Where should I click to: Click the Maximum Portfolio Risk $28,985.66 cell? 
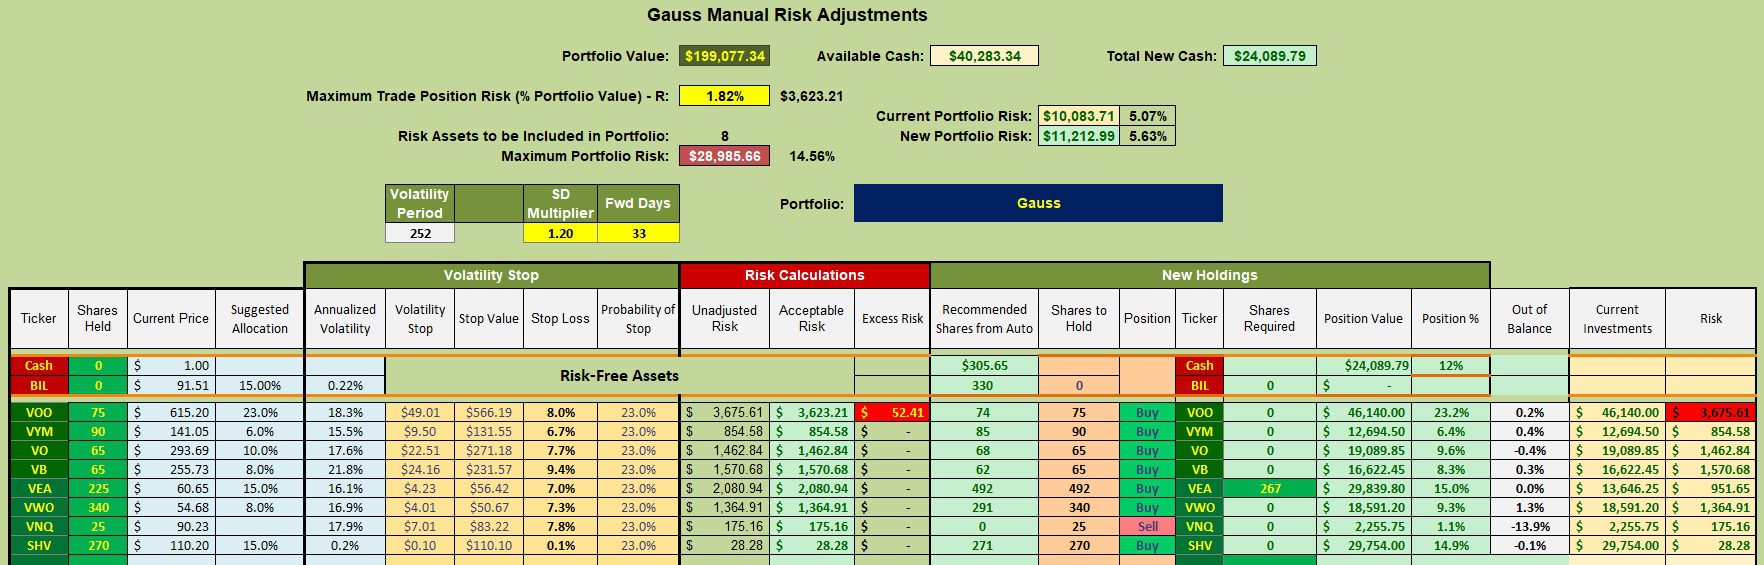click(725, 156)
